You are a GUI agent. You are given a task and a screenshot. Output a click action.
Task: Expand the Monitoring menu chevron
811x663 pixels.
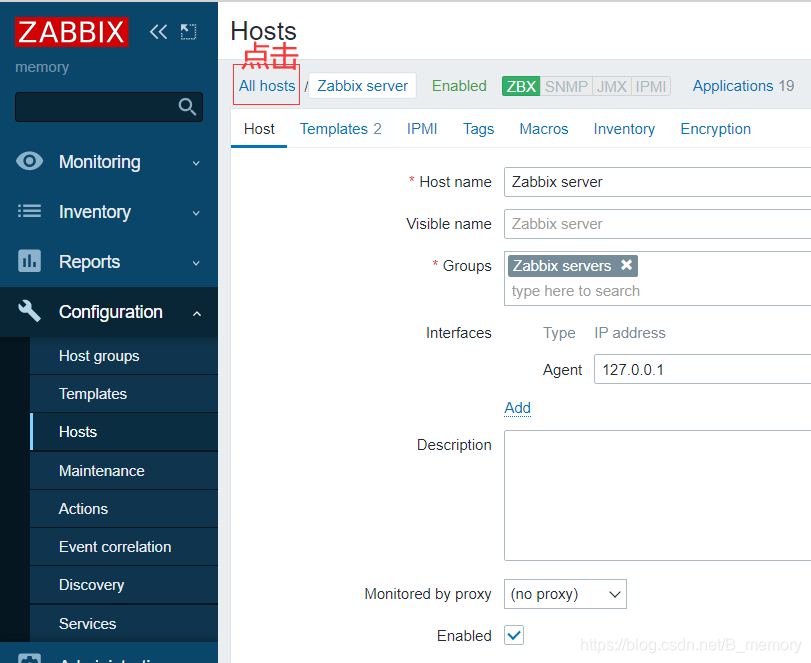tap(196, 163)
